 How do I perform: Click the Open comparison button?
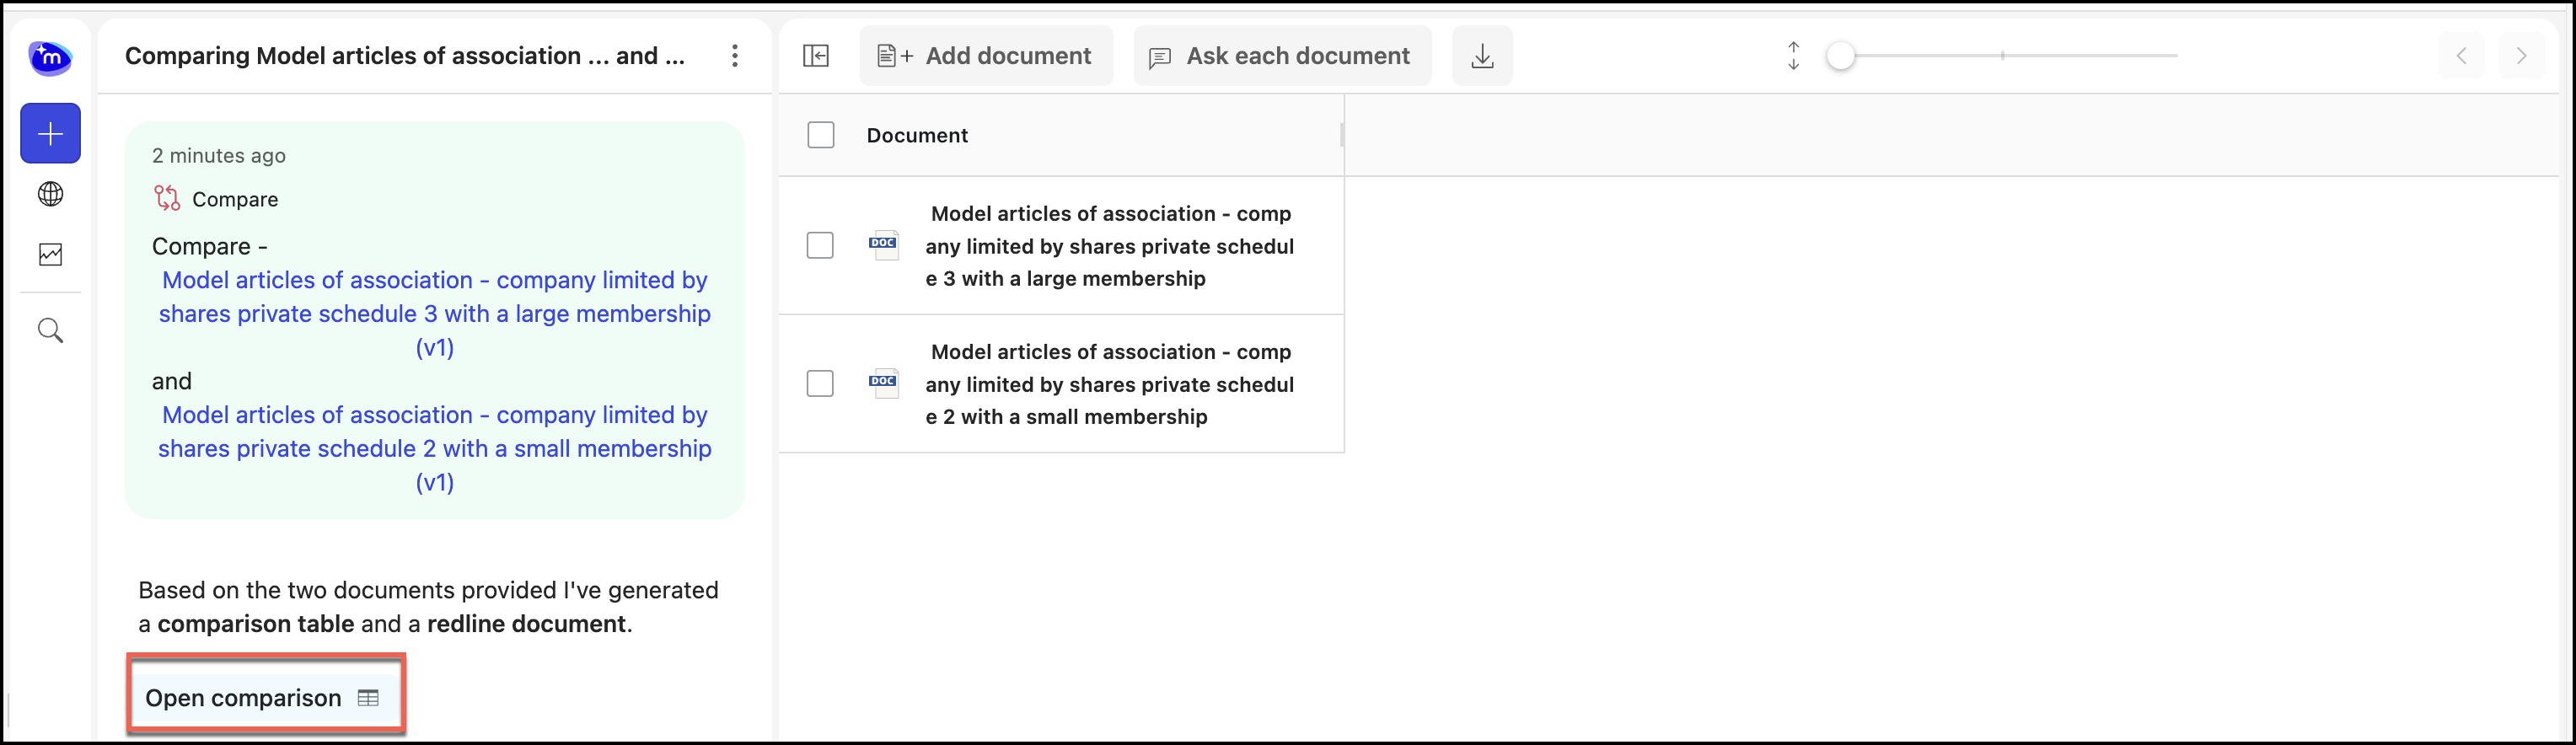(x=264, y=698)
